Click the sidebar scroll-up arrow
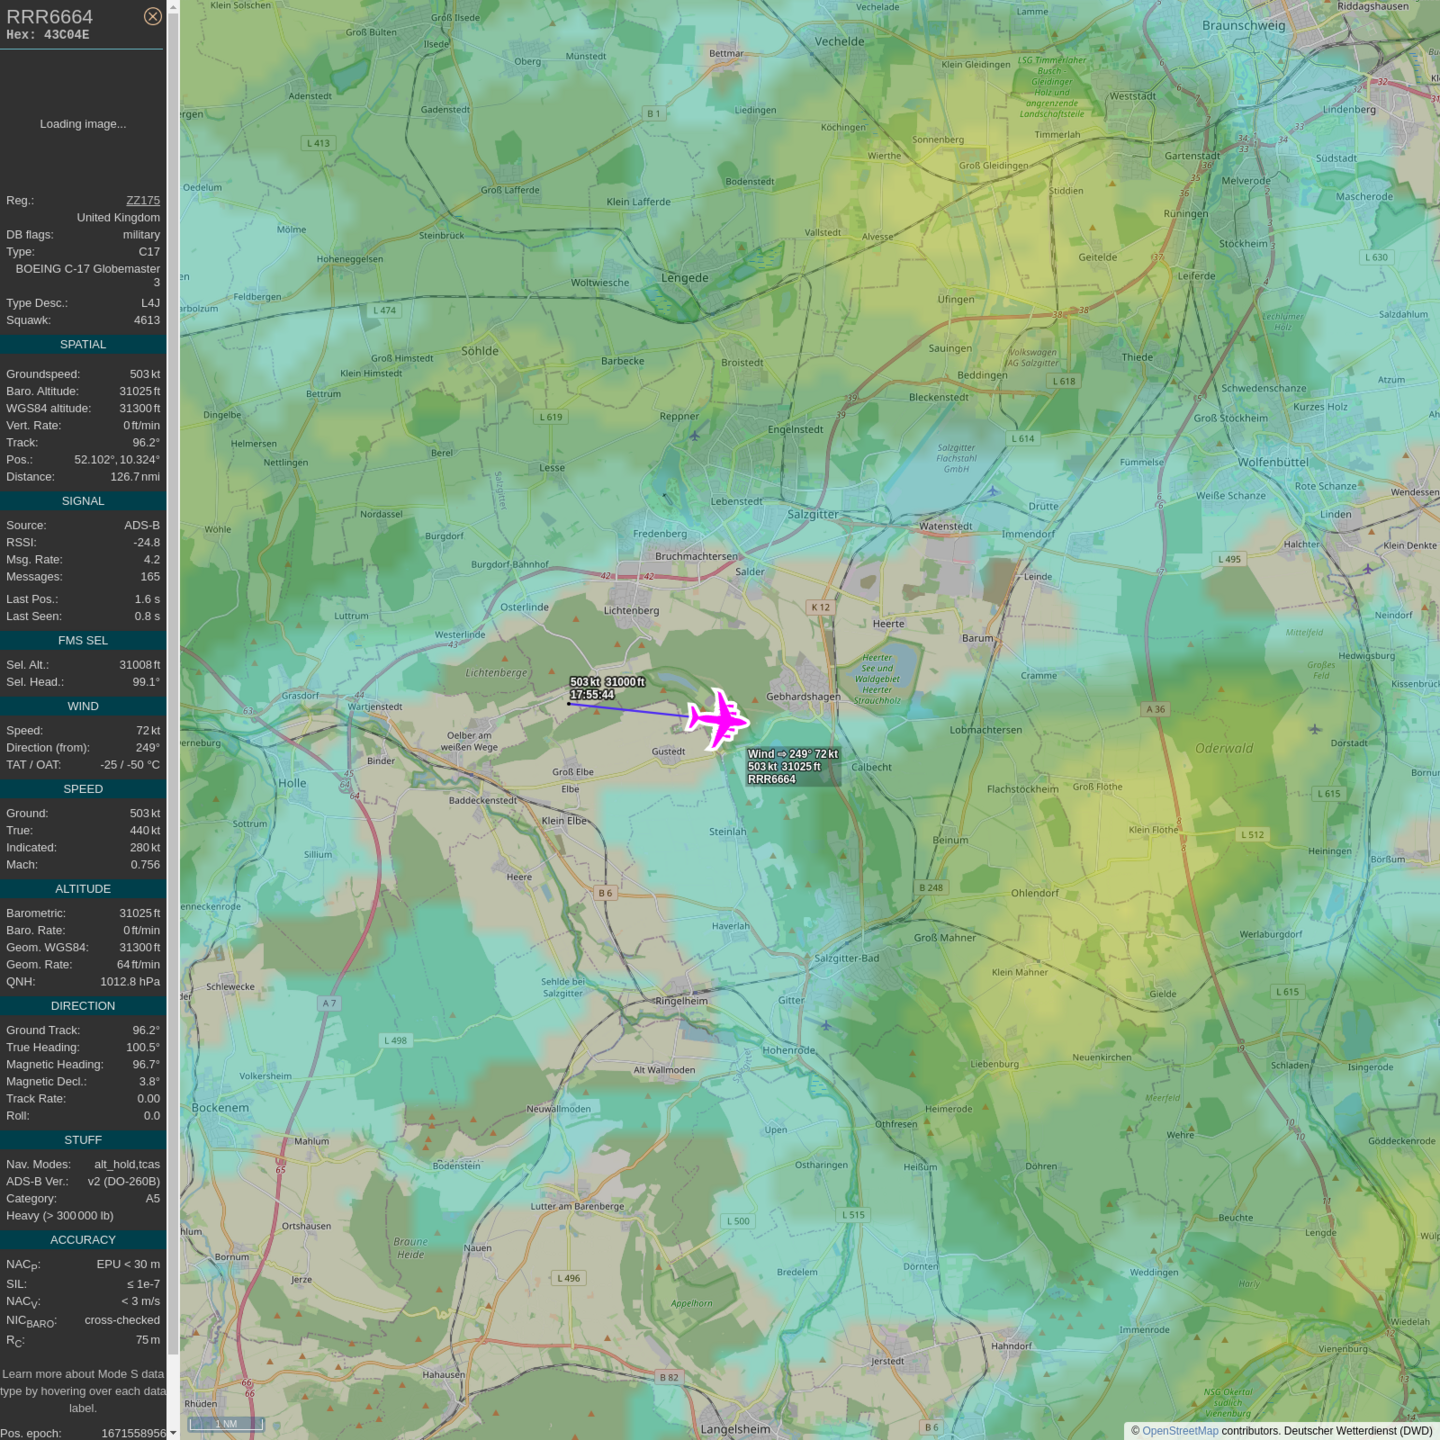This screenshot has height=1440, width=1440. pyautogui.click(x=173, y=7)
